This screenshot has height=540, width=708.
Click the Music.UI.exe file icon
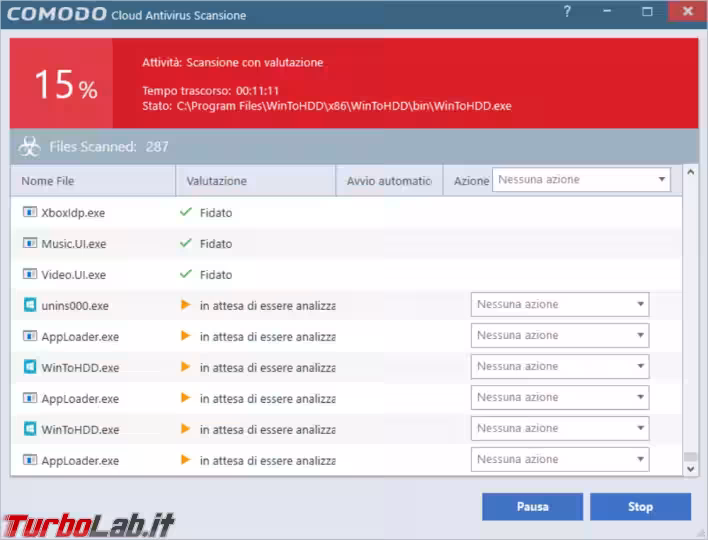pos(30,243)
